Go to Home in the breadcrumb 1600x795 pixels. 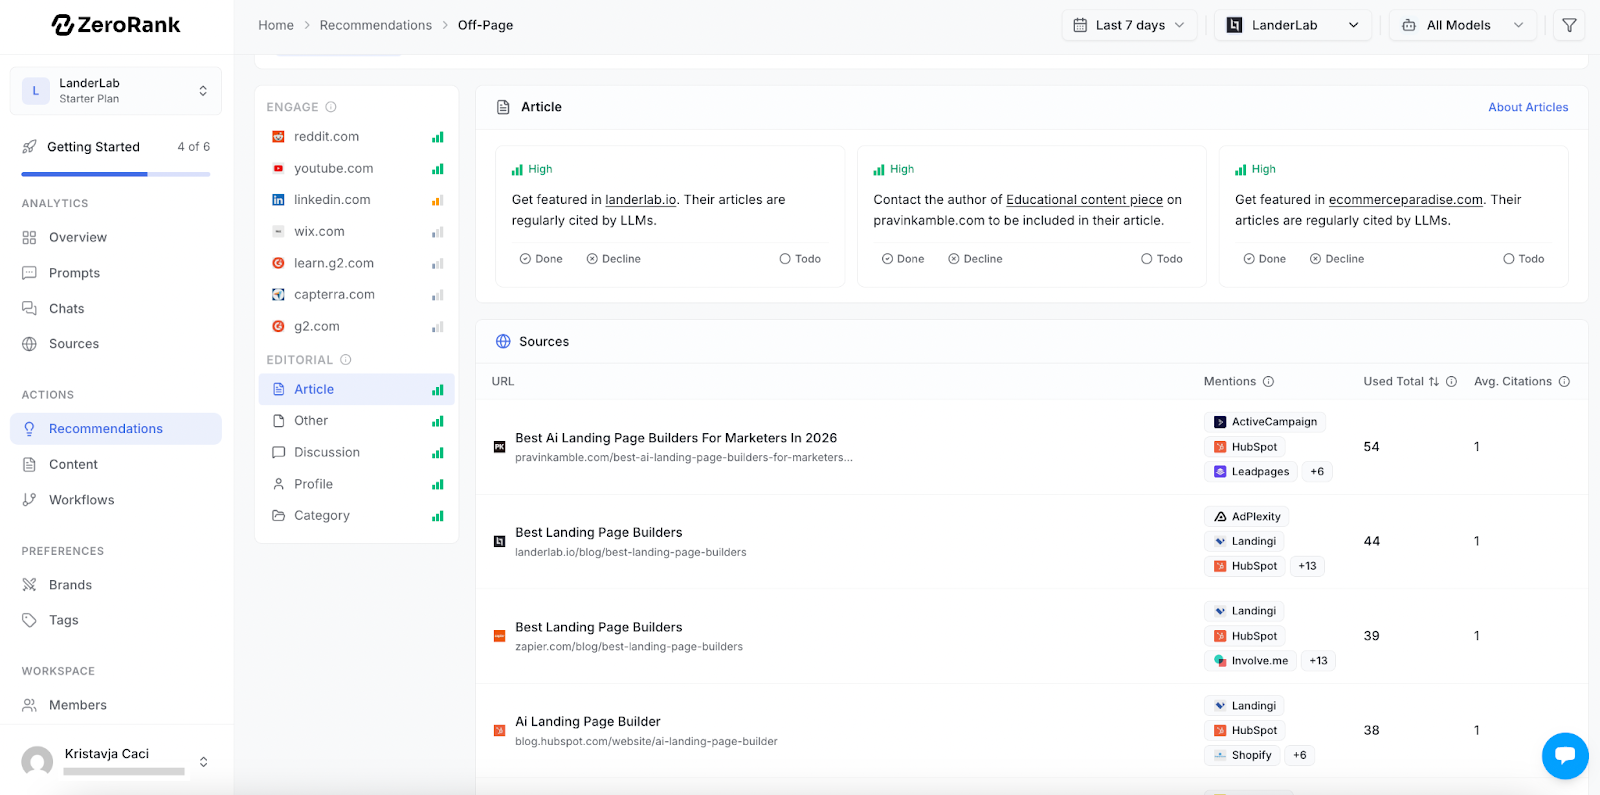click(x=276, y=25)
